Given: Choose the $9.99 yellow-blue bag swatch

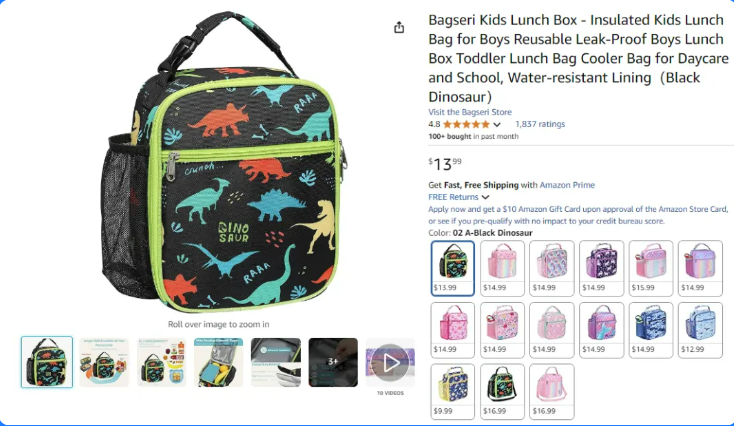Looking at the screenshot, I should 453,391.
